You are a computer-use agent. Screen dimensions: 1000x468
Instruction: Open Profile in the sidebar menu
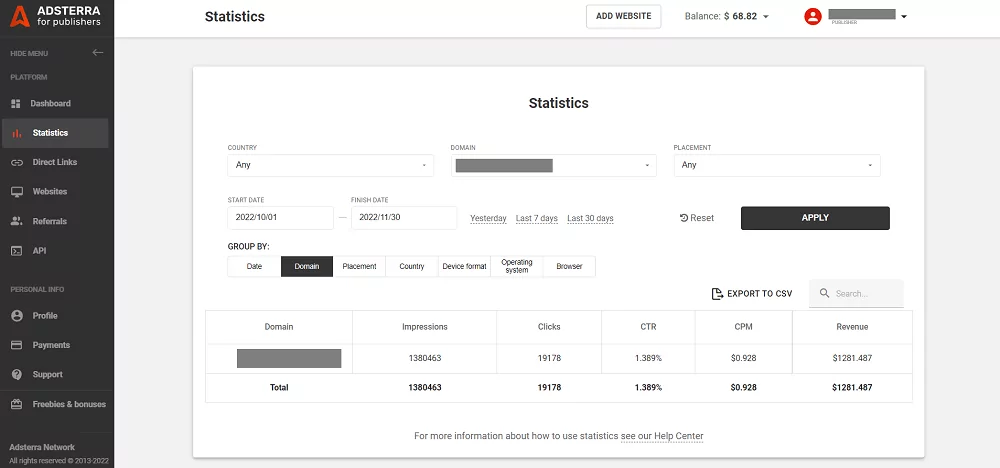point(45,316)
